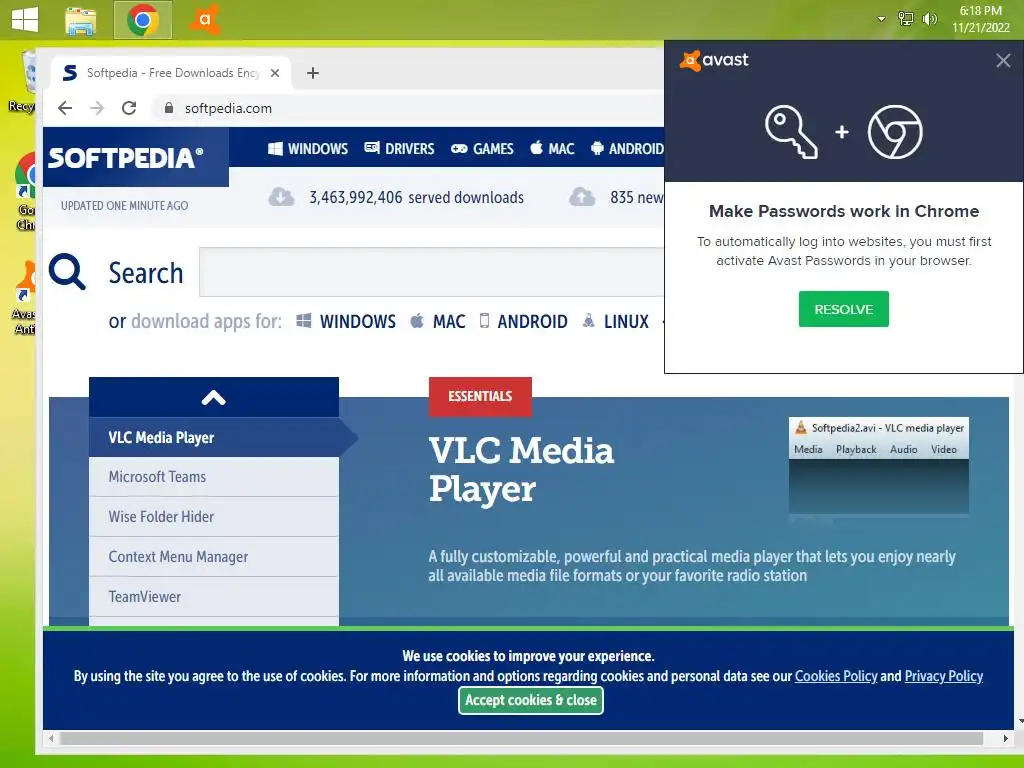Click the up chevron above app list

pos(214,397)
